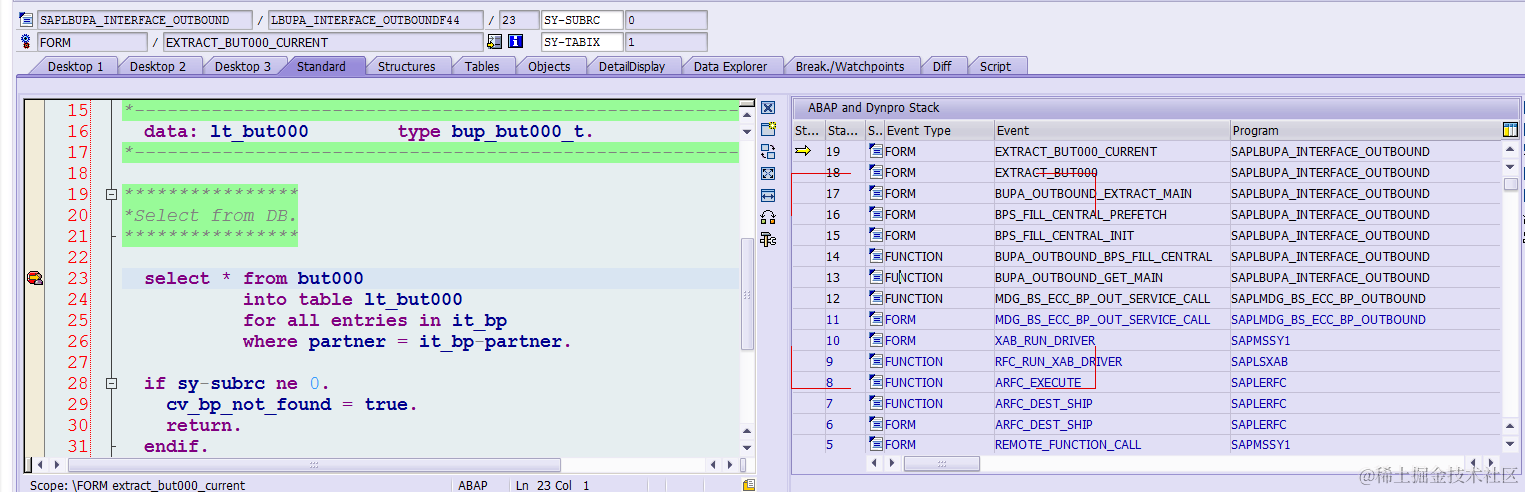Click the Program column header
The width and height of the screenshot is (1525, 492).
point(1366,130)
